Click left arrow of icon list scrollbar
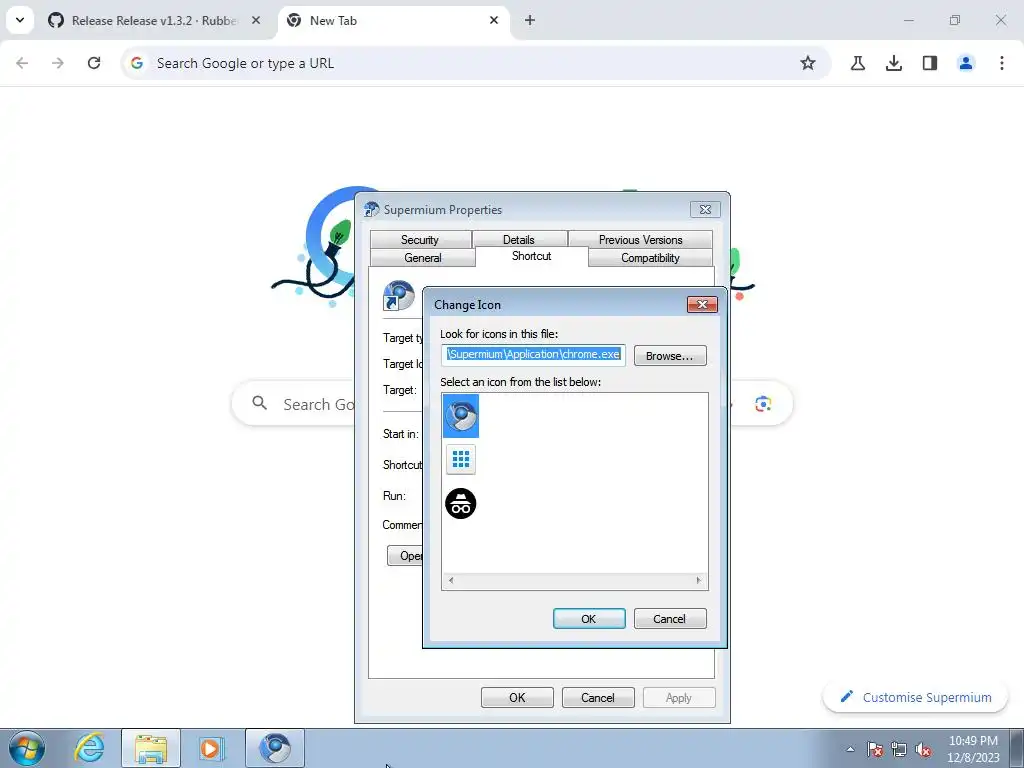Image resolution: width=1024 pixels, height=768 pixels. point(451,580)
